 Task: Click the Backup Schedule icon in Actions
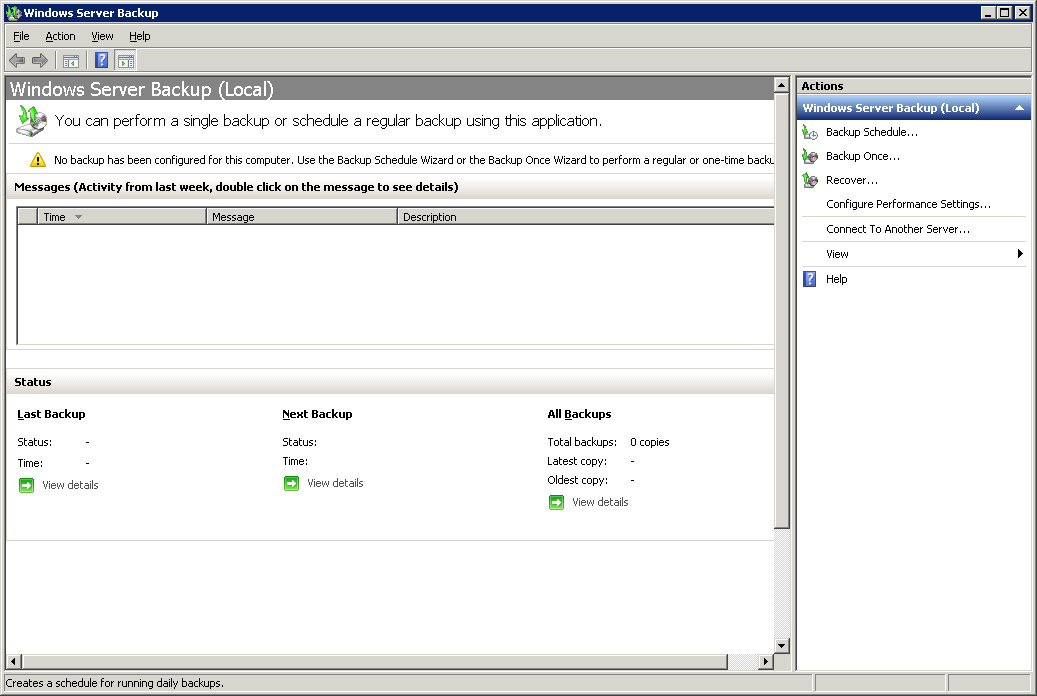point(810,132)
